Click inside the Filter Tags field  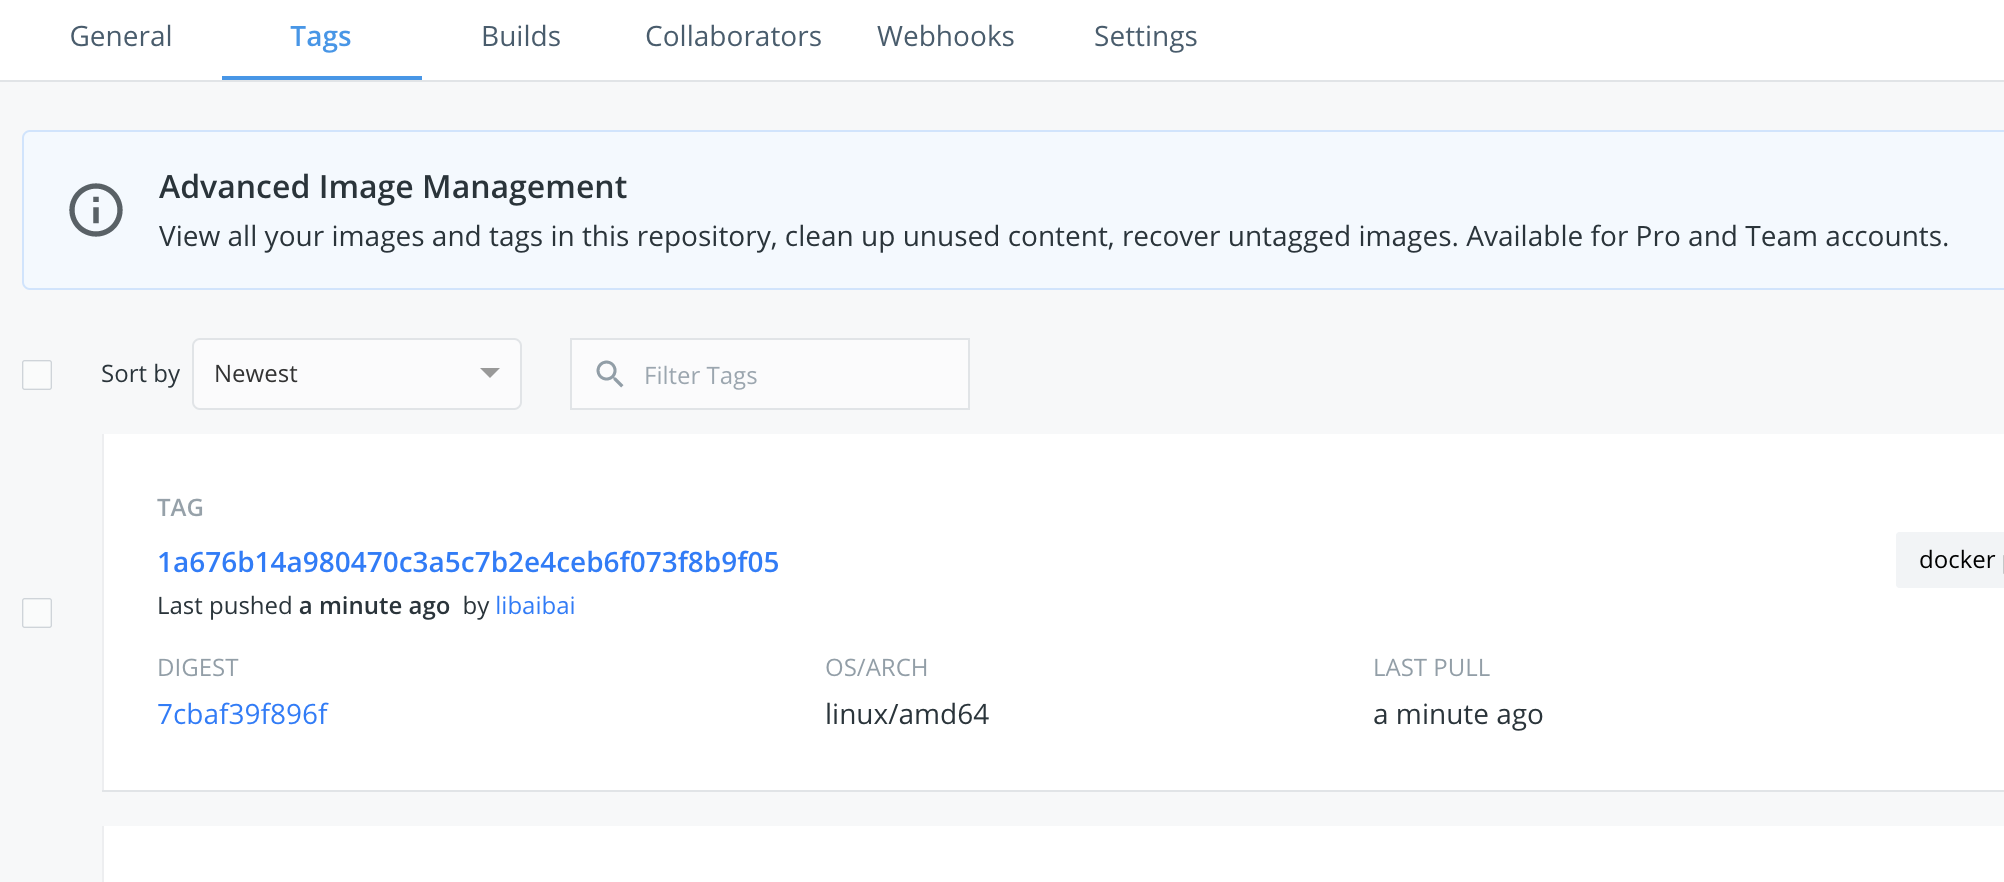click(x=770, y=374)
